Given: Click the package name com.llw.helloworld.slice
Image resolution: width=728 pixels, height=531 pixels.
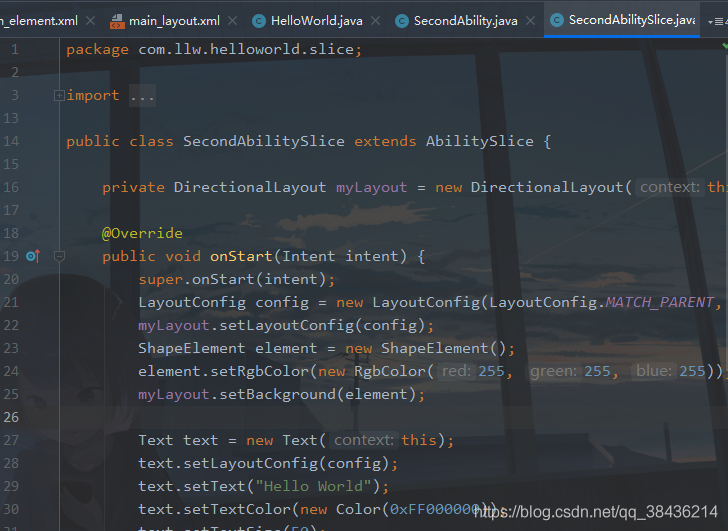Looking at the screenshot, I should click(x=246, y=49).
